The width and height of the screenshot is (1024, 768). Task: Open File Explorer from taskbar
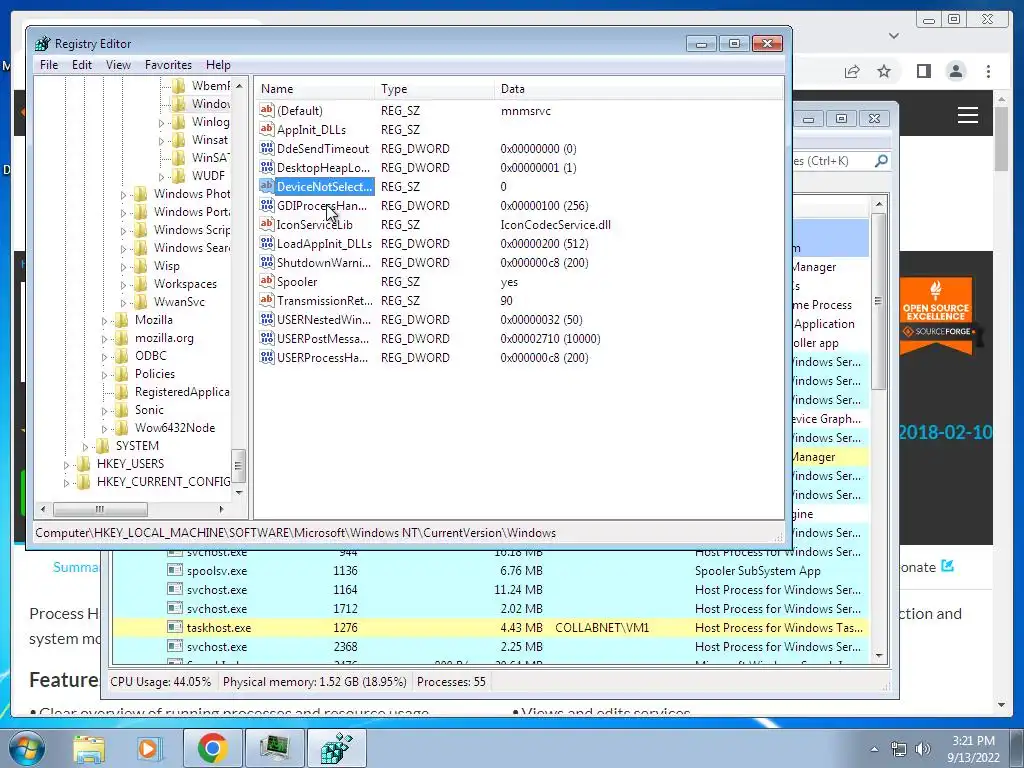pos(89,748)
